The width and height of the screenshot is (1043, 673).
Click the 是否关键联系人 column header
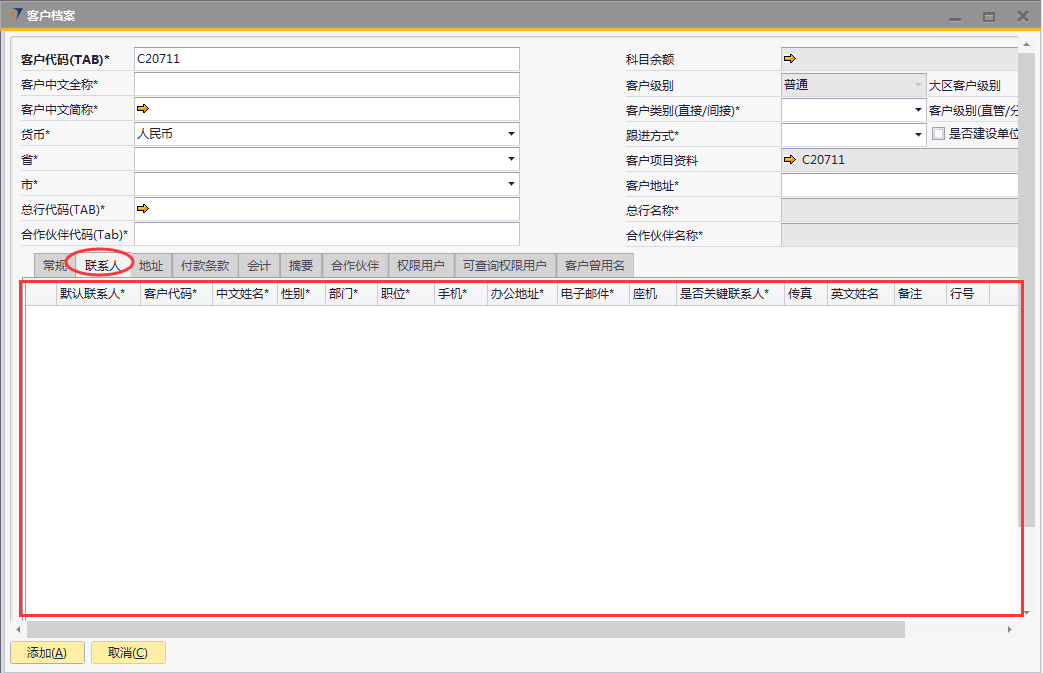[724, 295]
